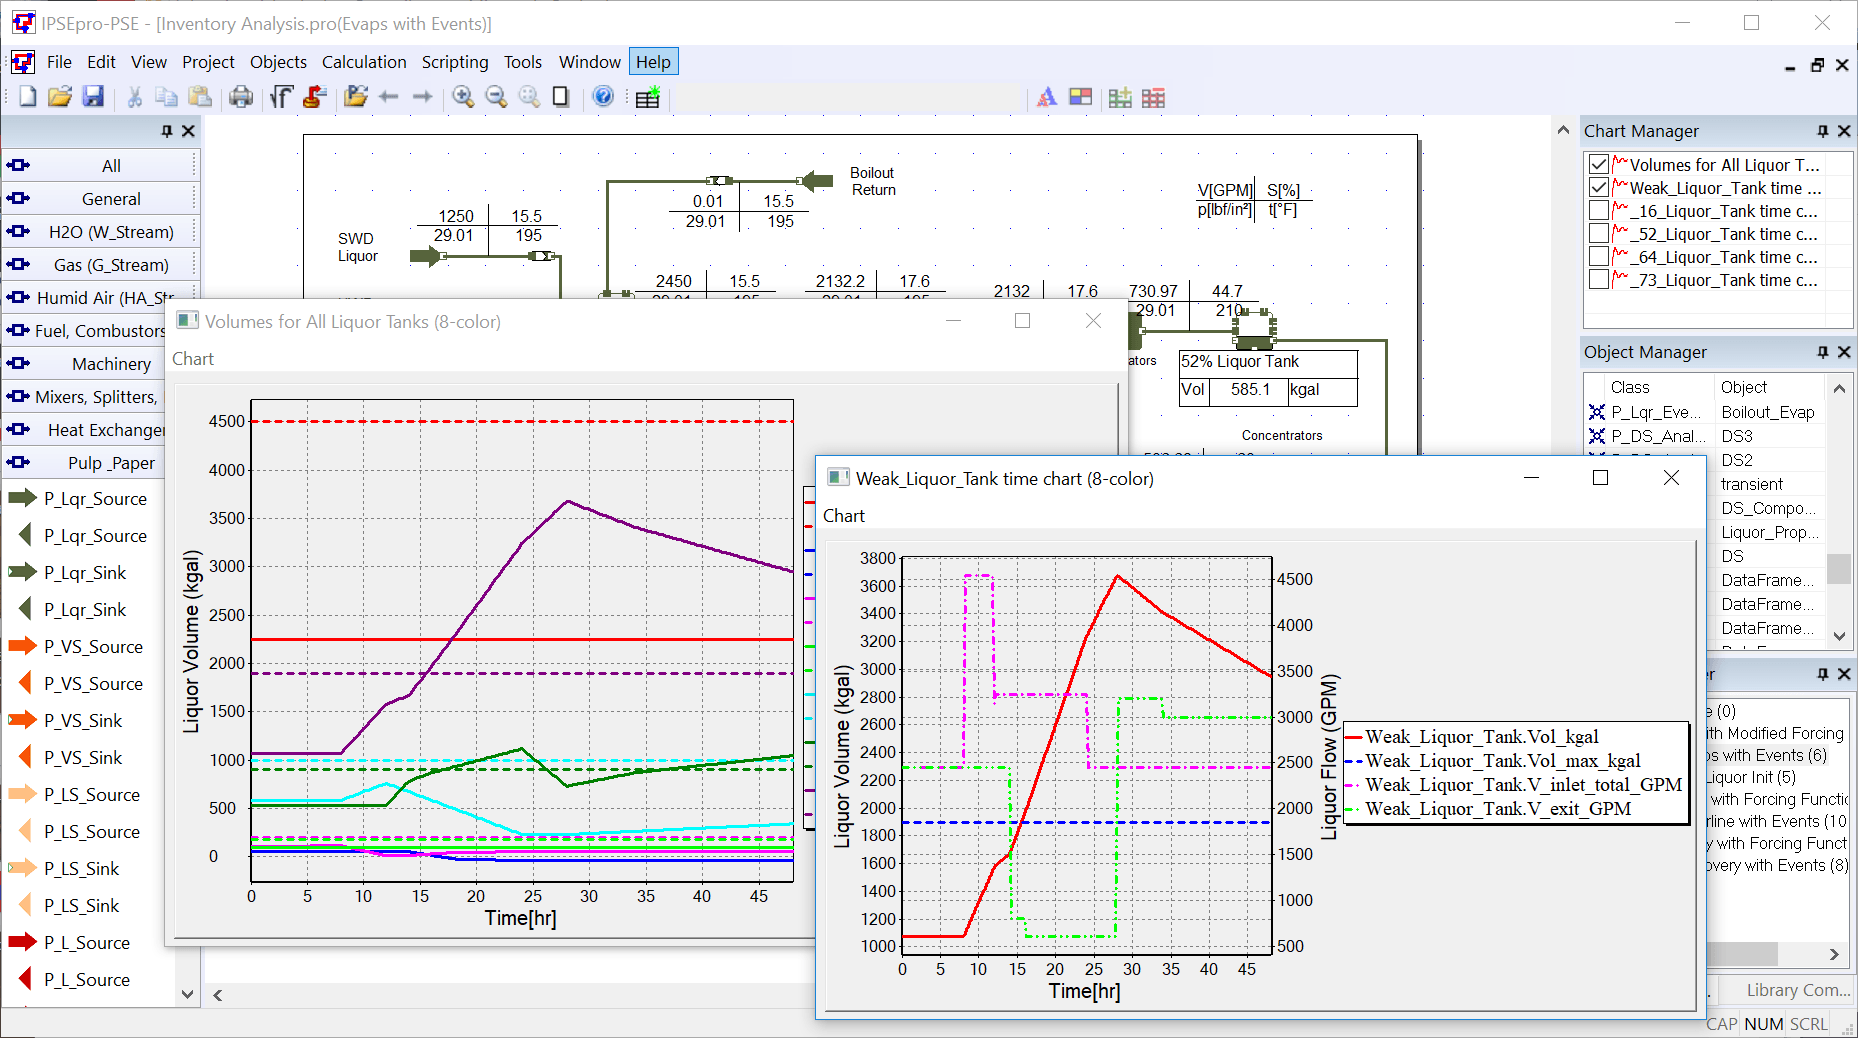Open the Calculation menu
Screen dimensions: 1858x1038
tap(364, 62)
